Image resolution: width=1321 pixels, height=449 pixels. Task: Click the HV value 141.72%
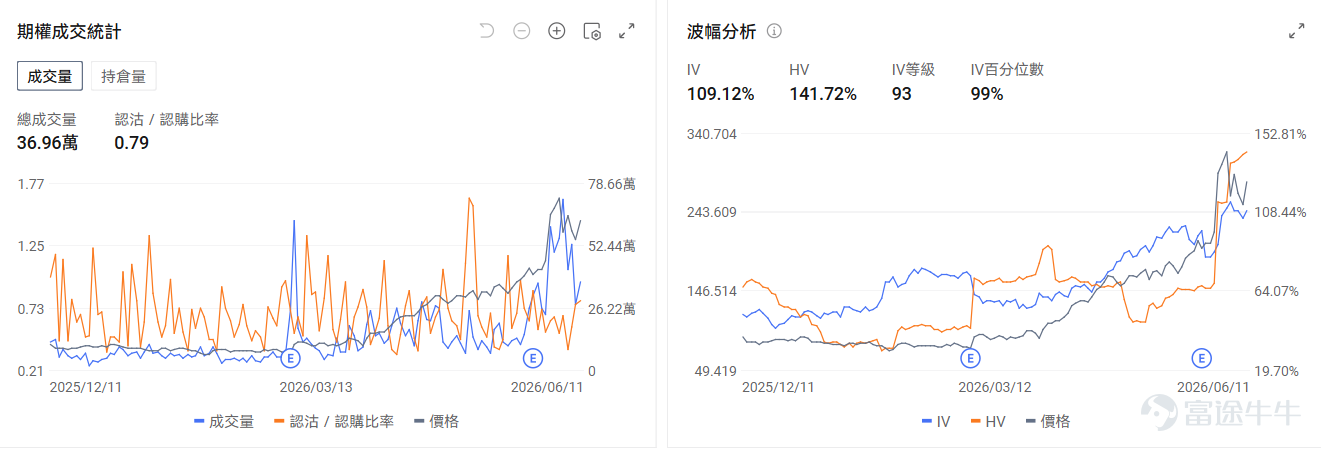[823, 94]
